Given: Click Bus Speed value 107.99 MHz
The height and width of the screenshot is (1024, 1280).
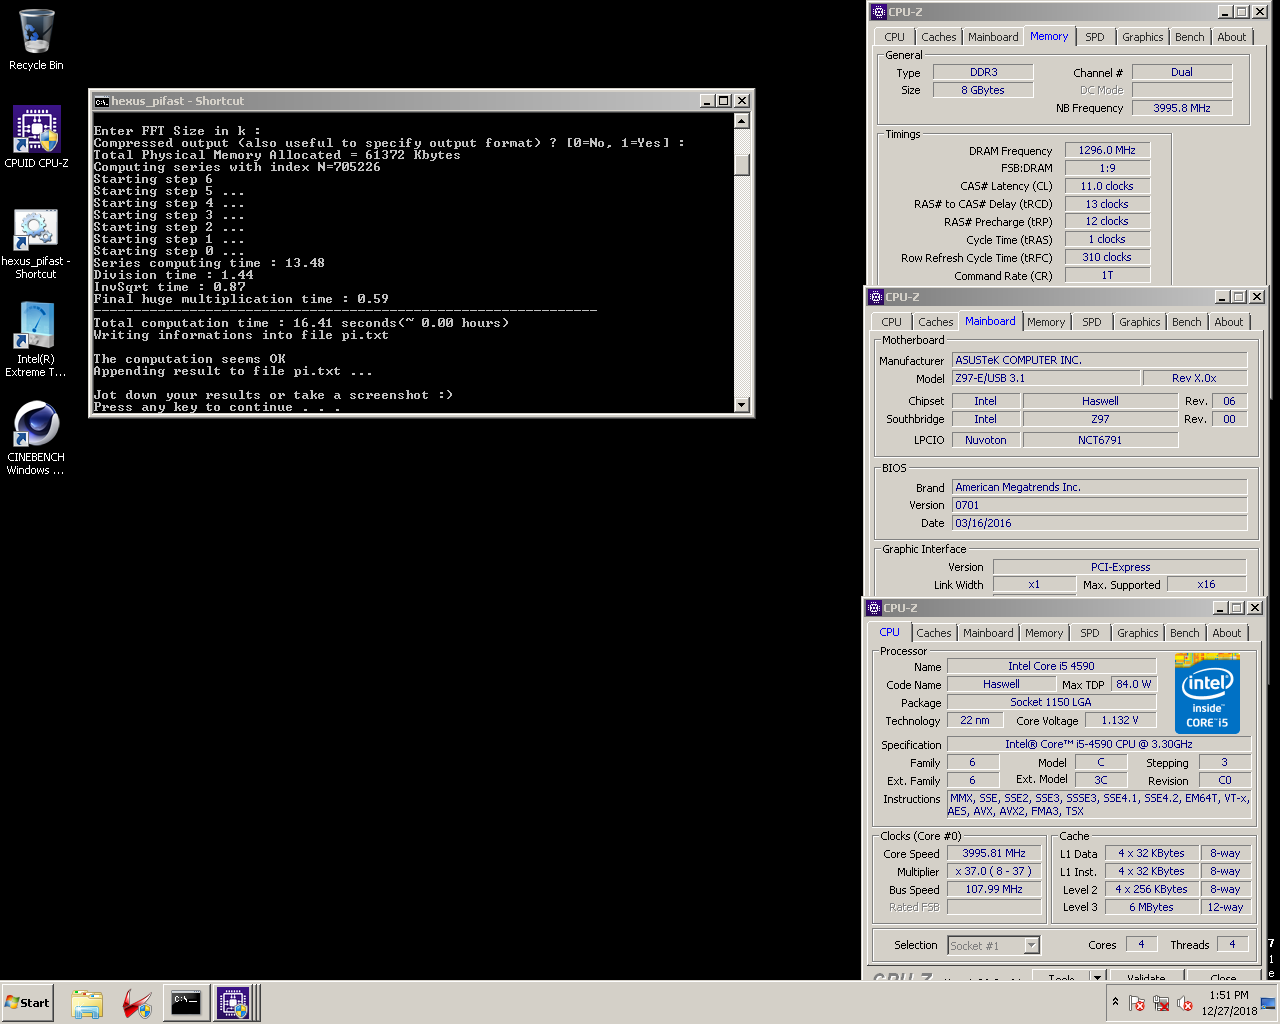Looking at the screenshot, I should coord(993,889).
